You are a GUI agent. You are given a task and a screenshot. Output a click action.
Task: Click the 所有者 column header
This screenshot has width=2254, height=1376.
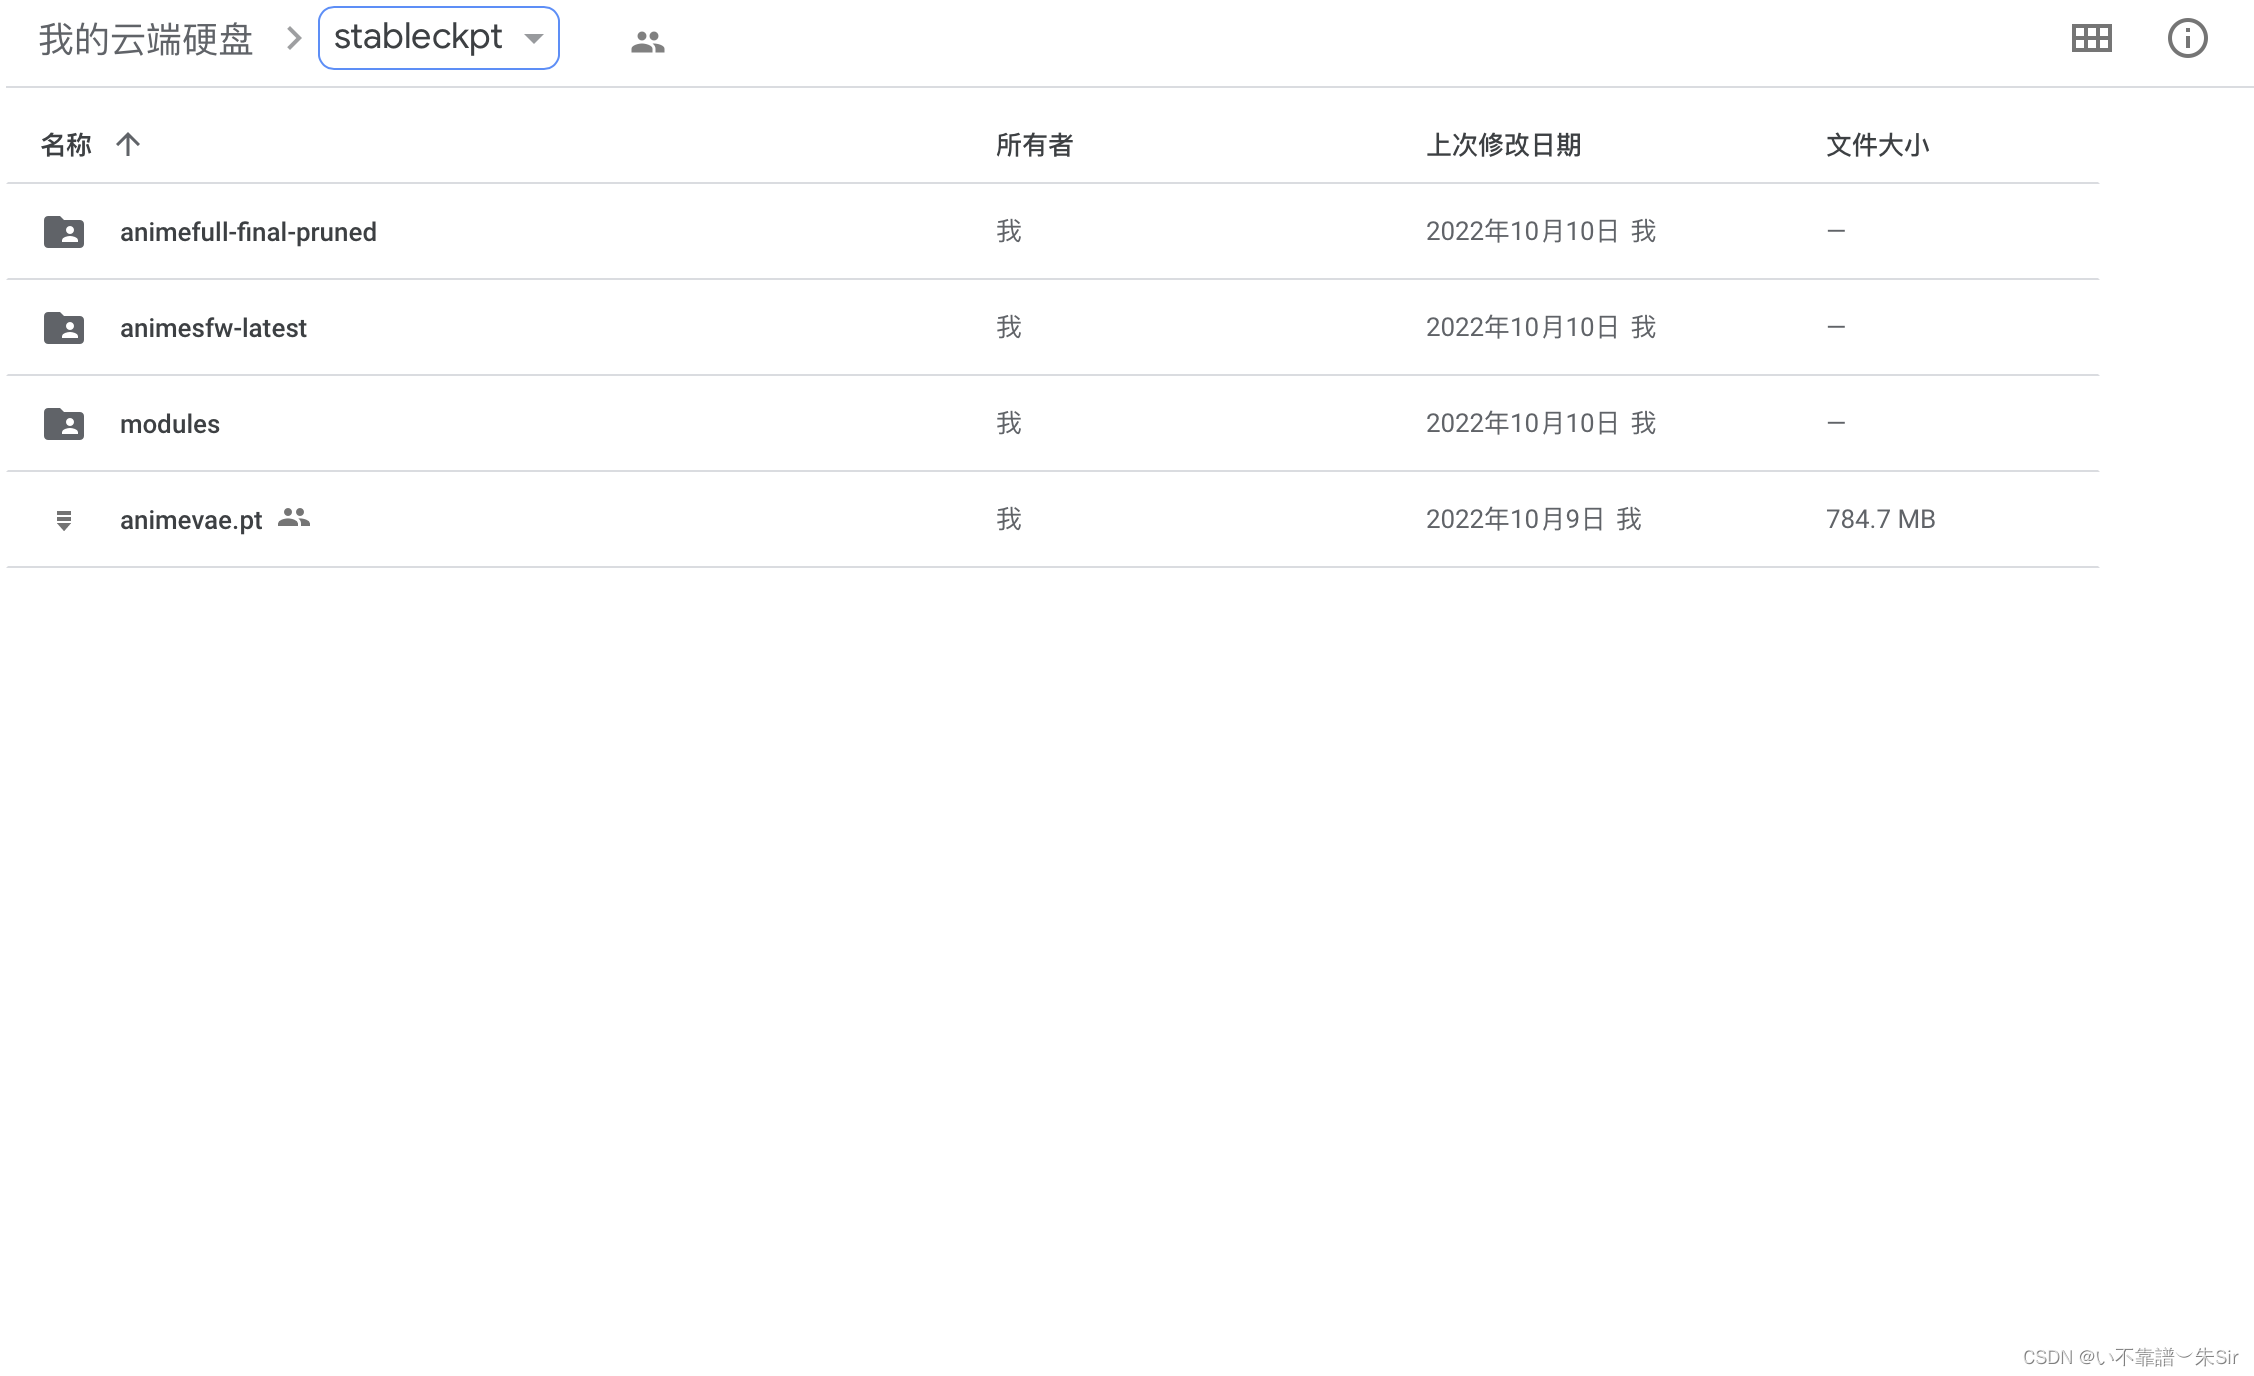pos(1034,144)
